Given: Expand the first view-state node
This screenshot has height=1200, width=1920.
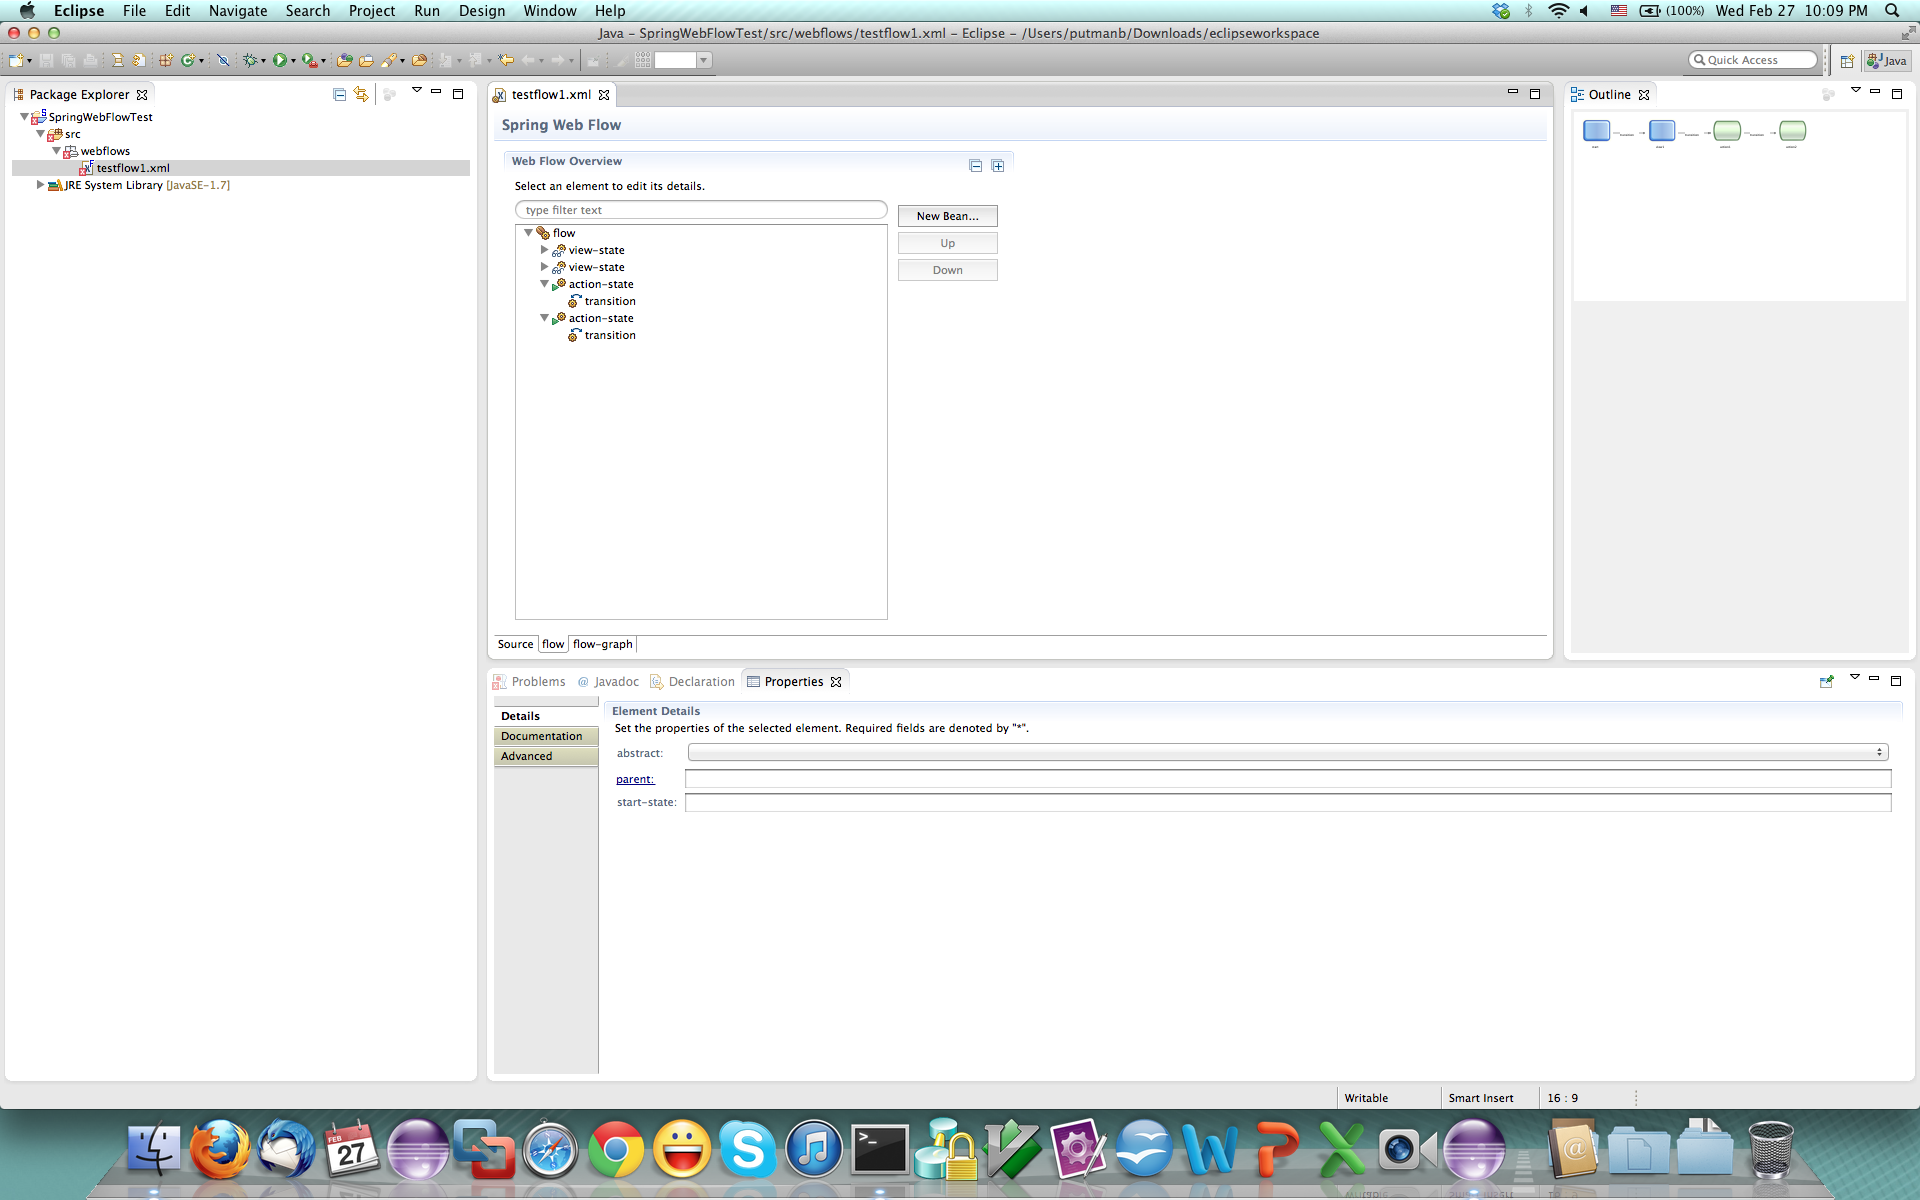Looking at the screenshot, I should tap(544, 250).
